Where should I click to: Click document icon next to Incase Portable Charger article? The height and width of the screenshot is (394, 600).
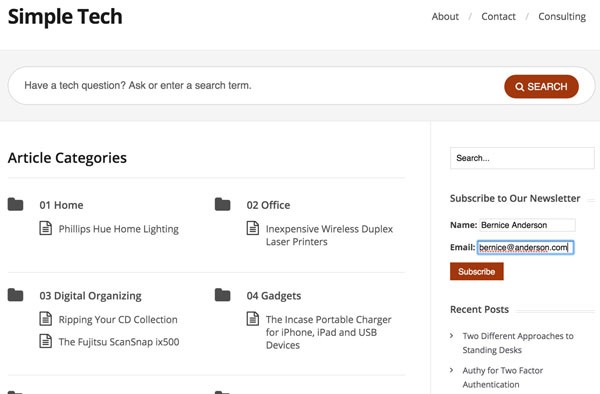(x=253, y=319)
